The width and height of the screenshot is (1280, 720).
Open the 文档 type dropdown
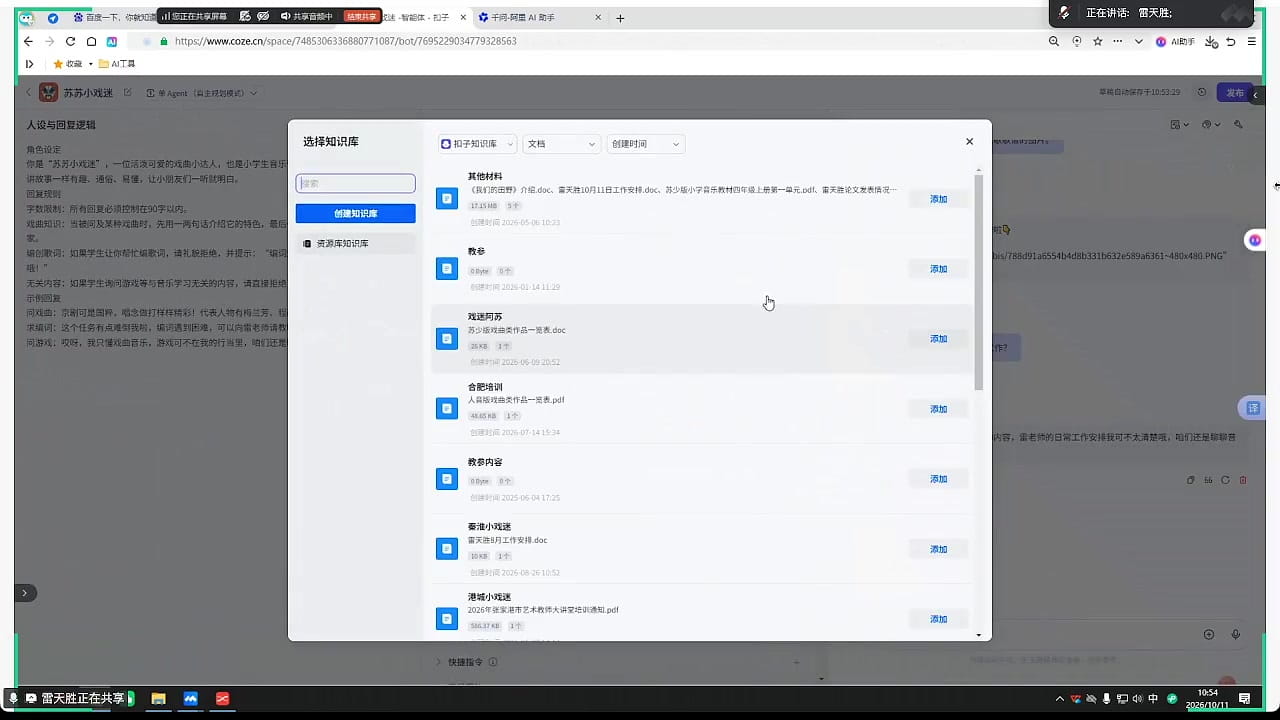[561, 144]
